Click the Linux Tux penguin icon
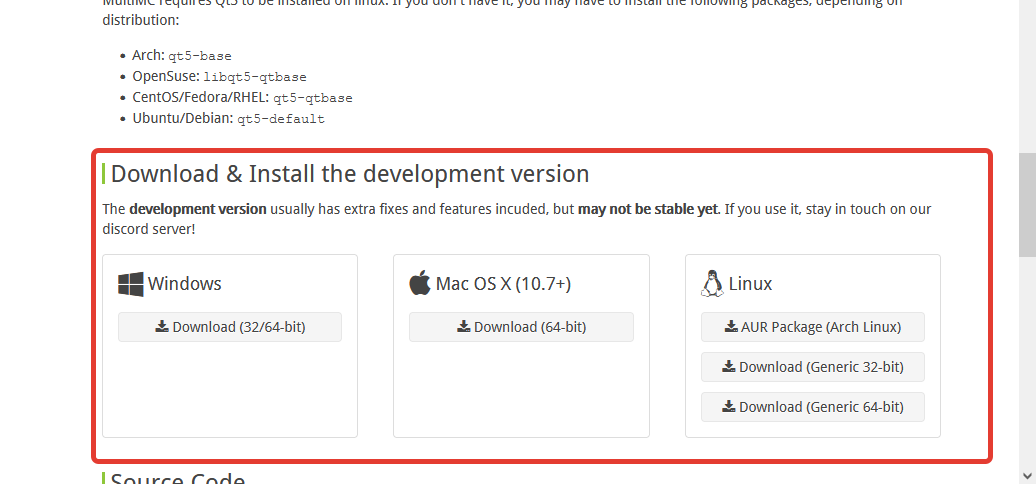 pos(712,283)
